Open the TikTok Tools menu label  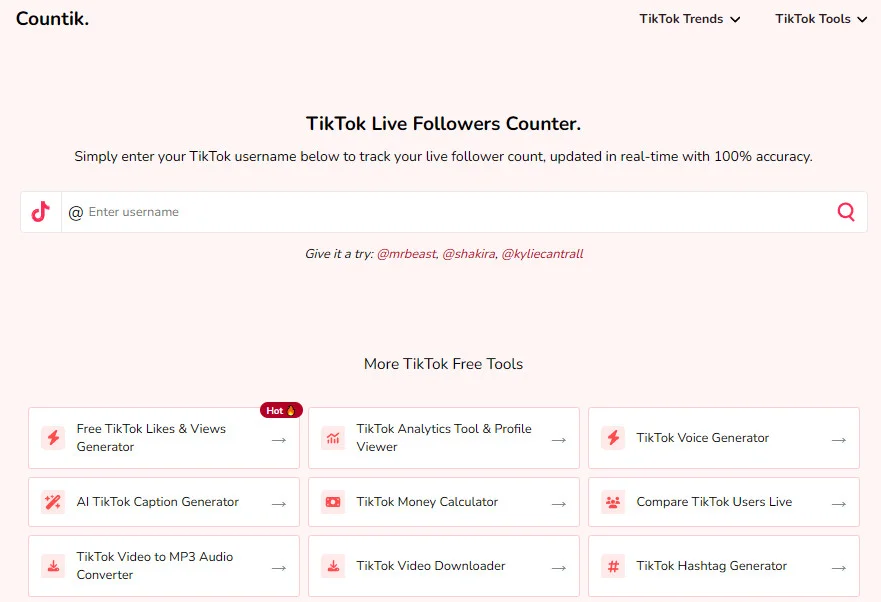pyautogui.click(x=813, y=19)
